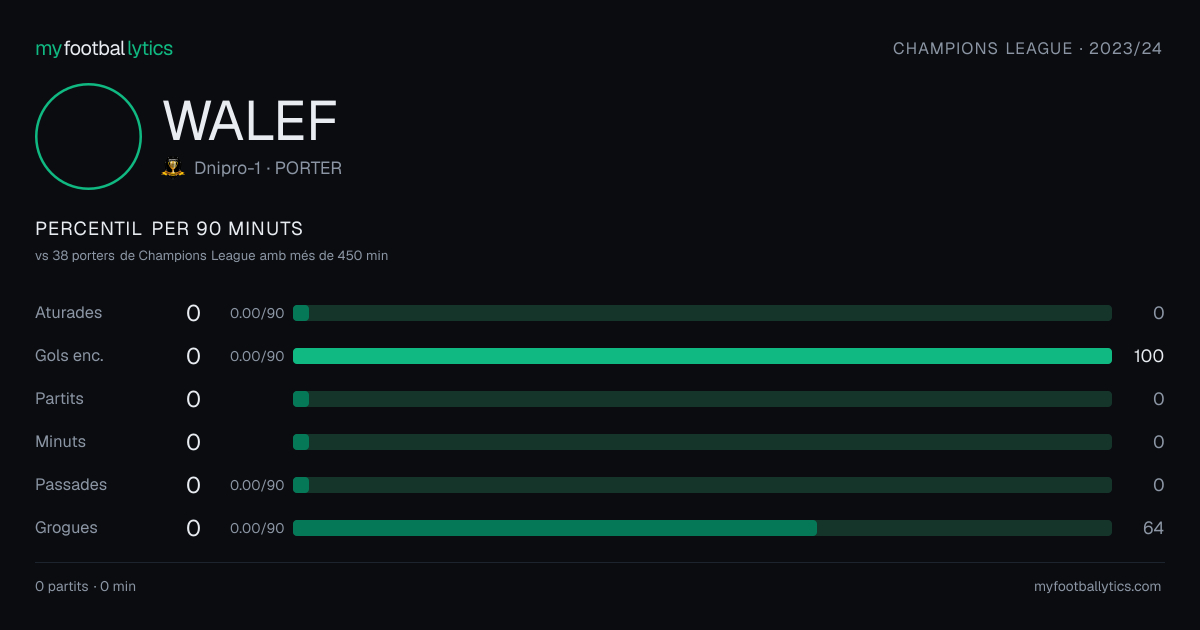Click the Aturades percentile bar

pyautogui.click(x=702, y=313)
